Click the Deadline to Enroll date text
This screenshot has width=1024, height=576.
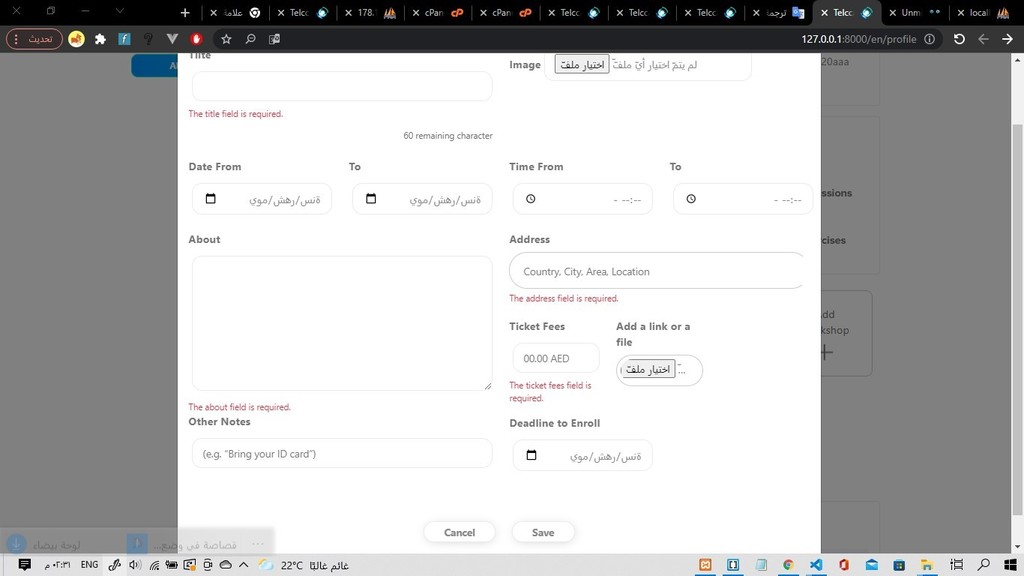[605, 456]
